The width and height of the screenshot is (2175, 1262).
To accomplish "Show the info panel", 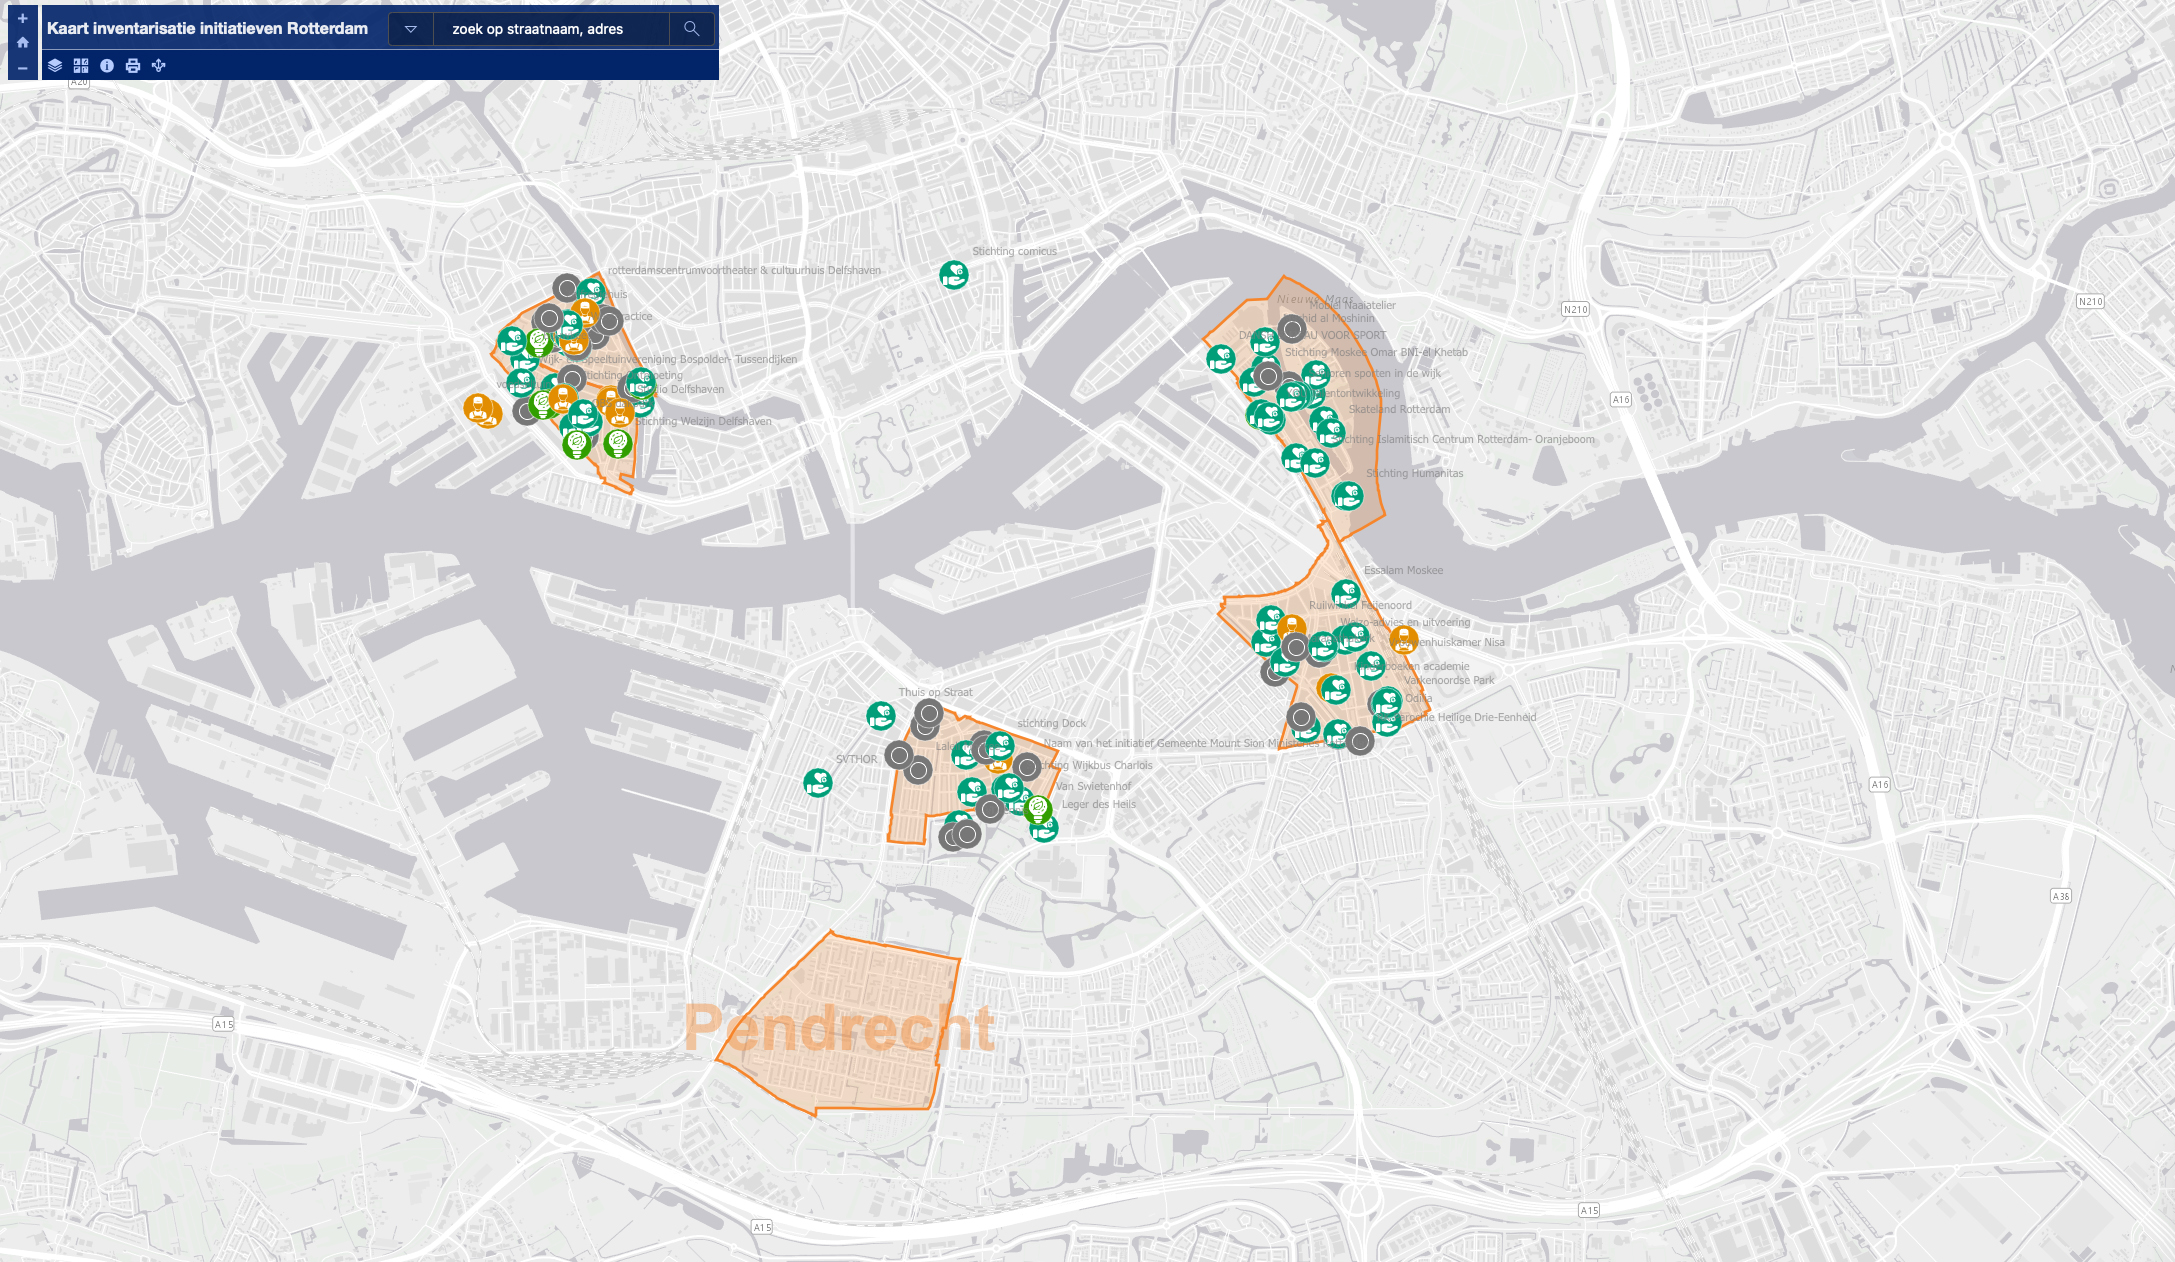I will (x=107, y=66).
